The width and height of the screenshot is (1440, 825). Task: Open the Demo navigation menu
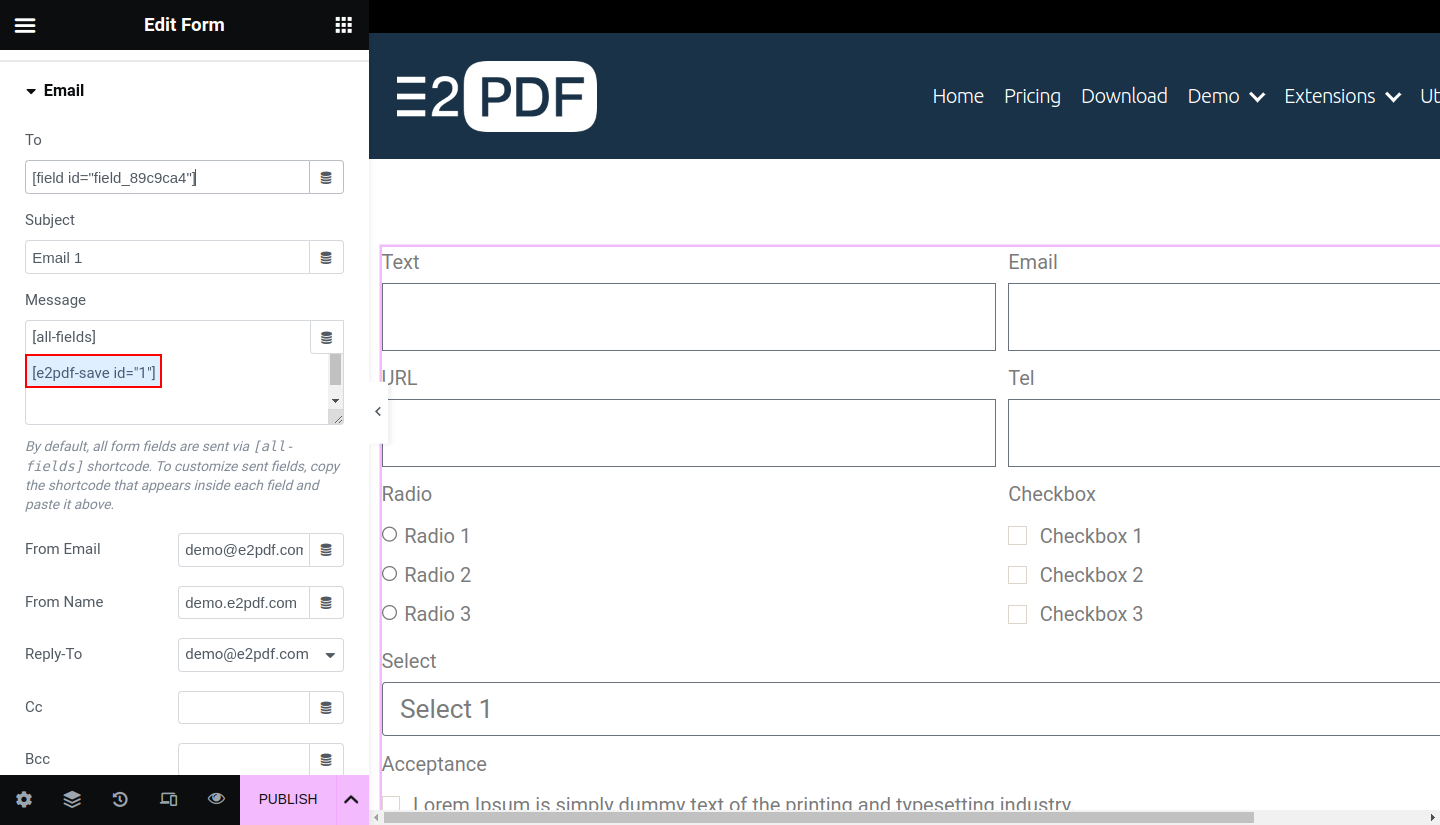coord(1225,96)
